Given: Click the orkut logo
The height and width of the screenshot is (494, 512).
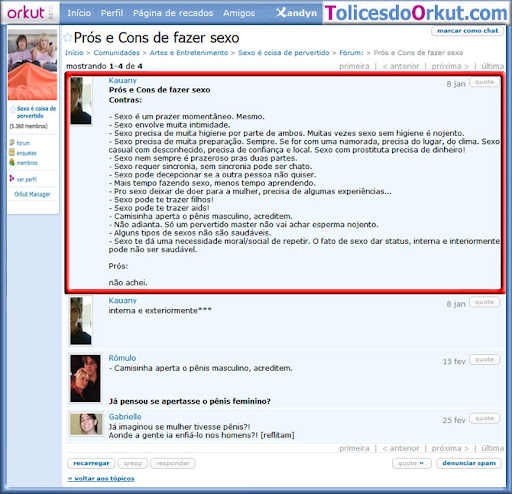Looking at the screenshot, I should [26, 13].
